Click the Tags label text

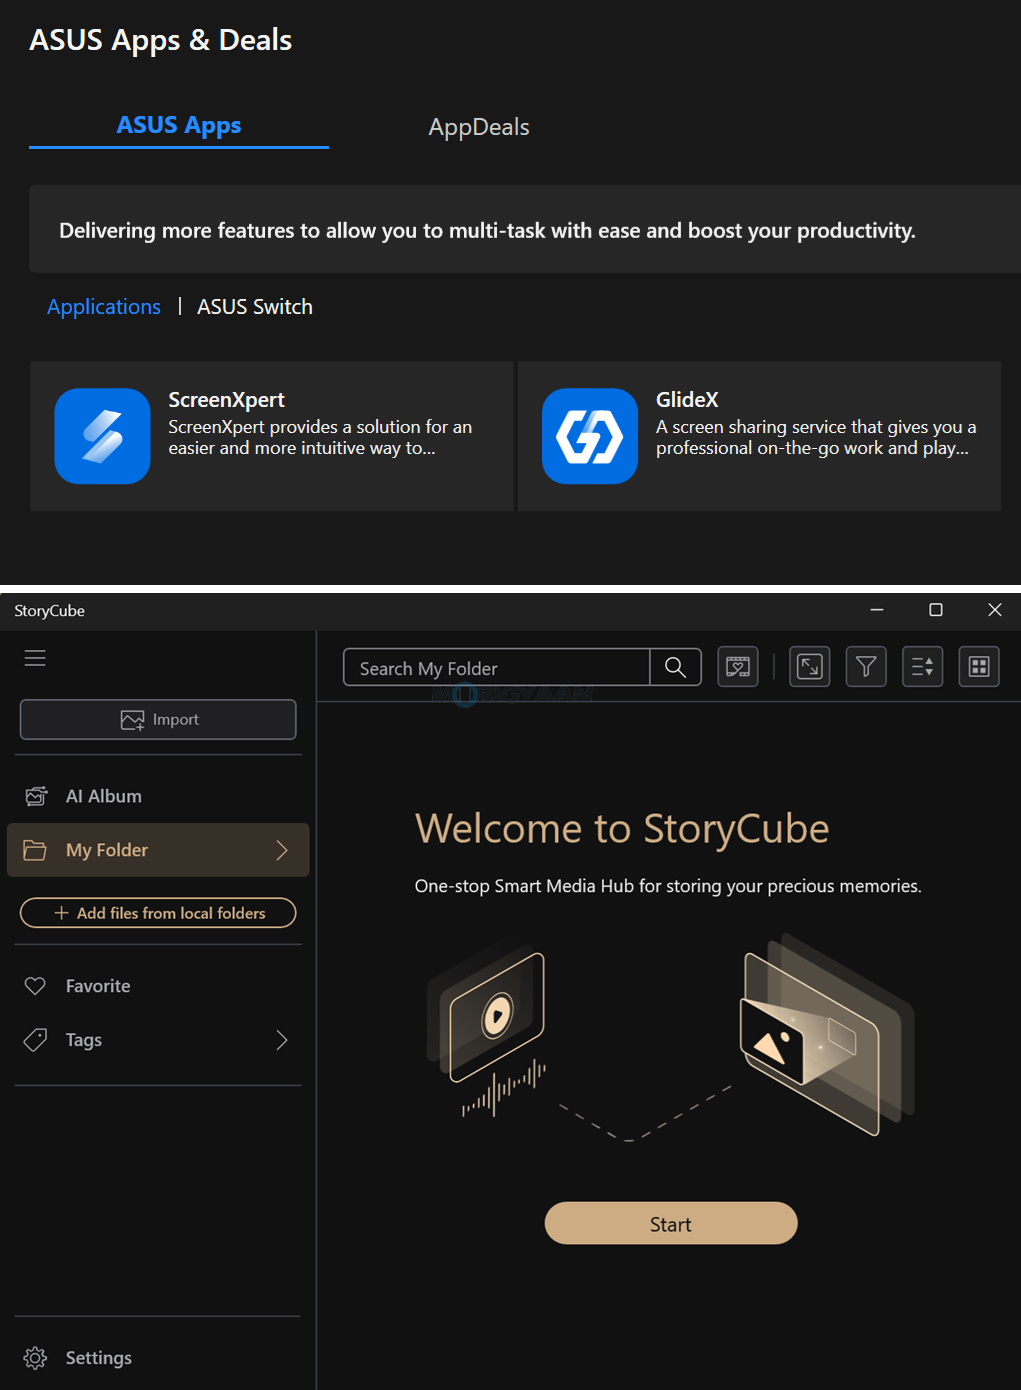(x=84, y=1040)
